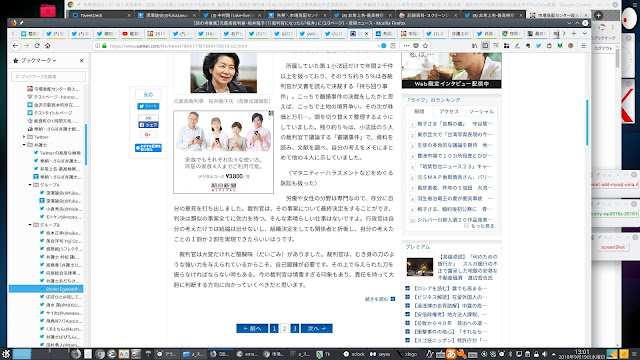Open the first bookmark 市場急配センター

point(53,89)
